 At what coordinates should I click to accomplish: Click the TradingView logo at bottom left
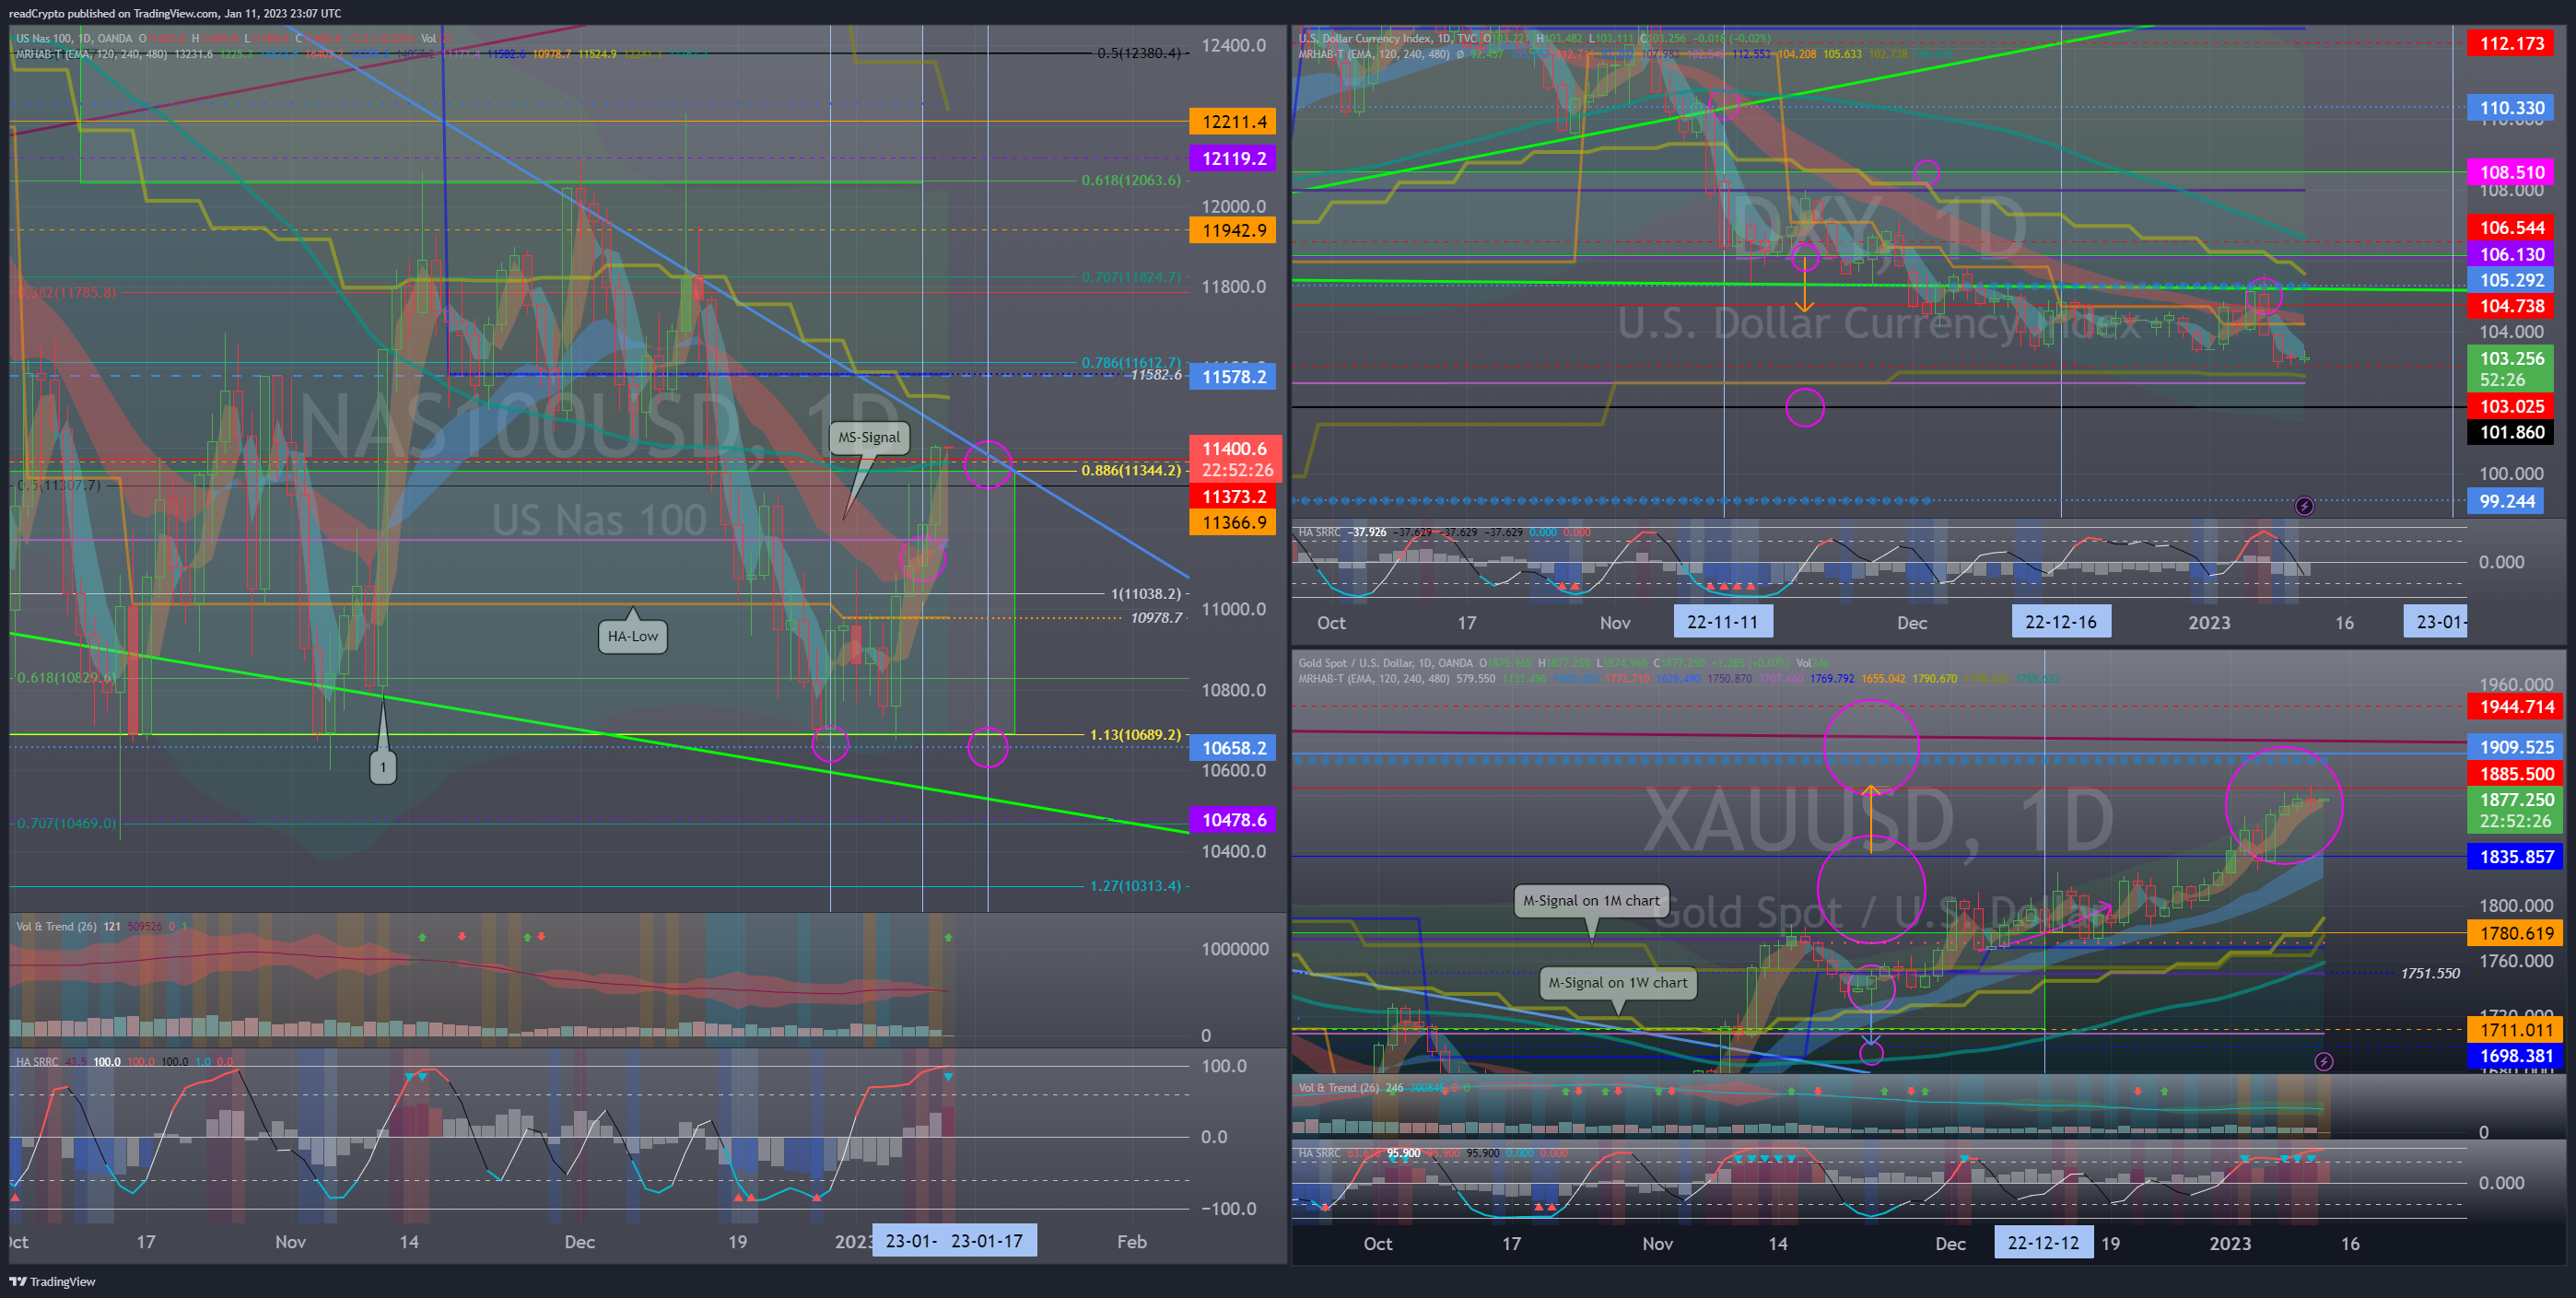click(x=52, y=1281)
